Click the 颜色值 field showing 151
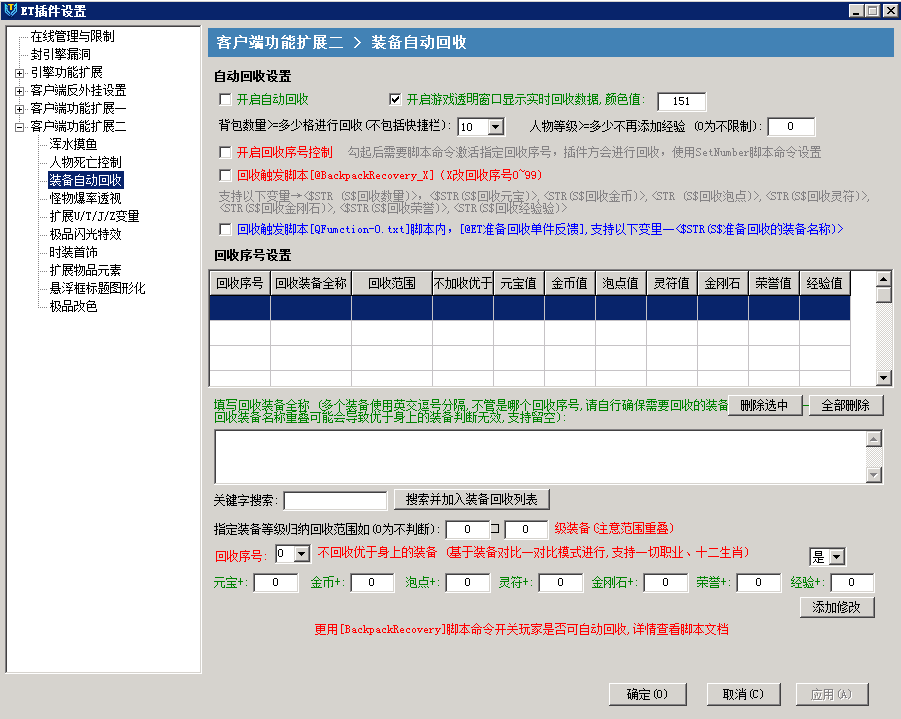901x719 pixels. click(681, 101)
